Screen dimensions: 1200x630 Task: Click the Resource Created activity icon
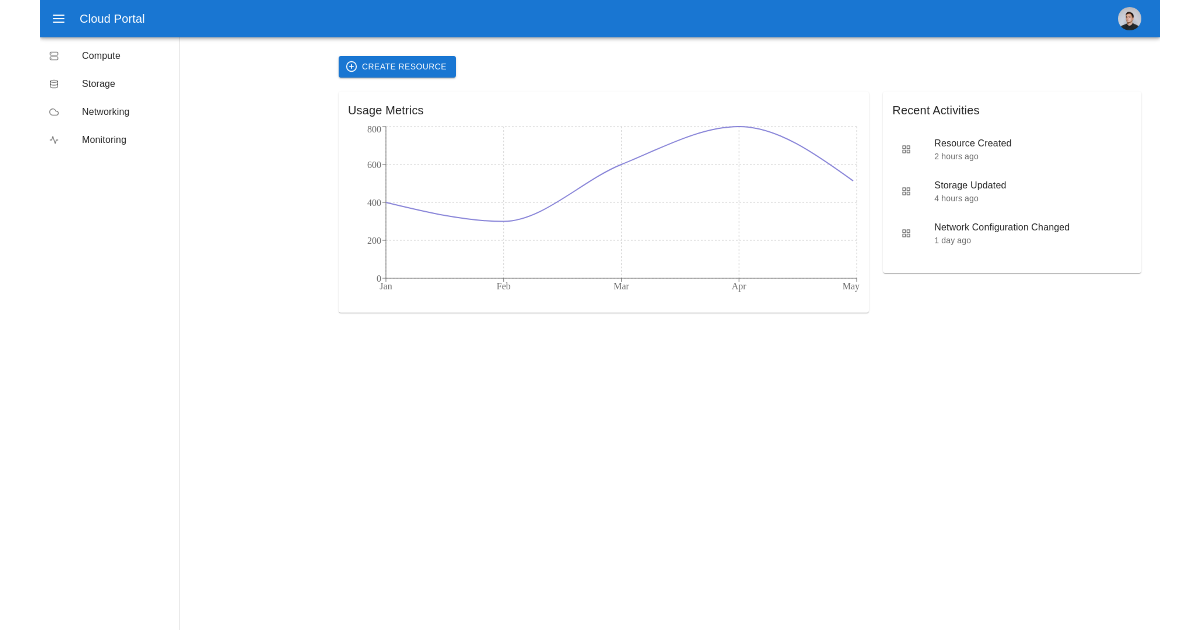906,149
